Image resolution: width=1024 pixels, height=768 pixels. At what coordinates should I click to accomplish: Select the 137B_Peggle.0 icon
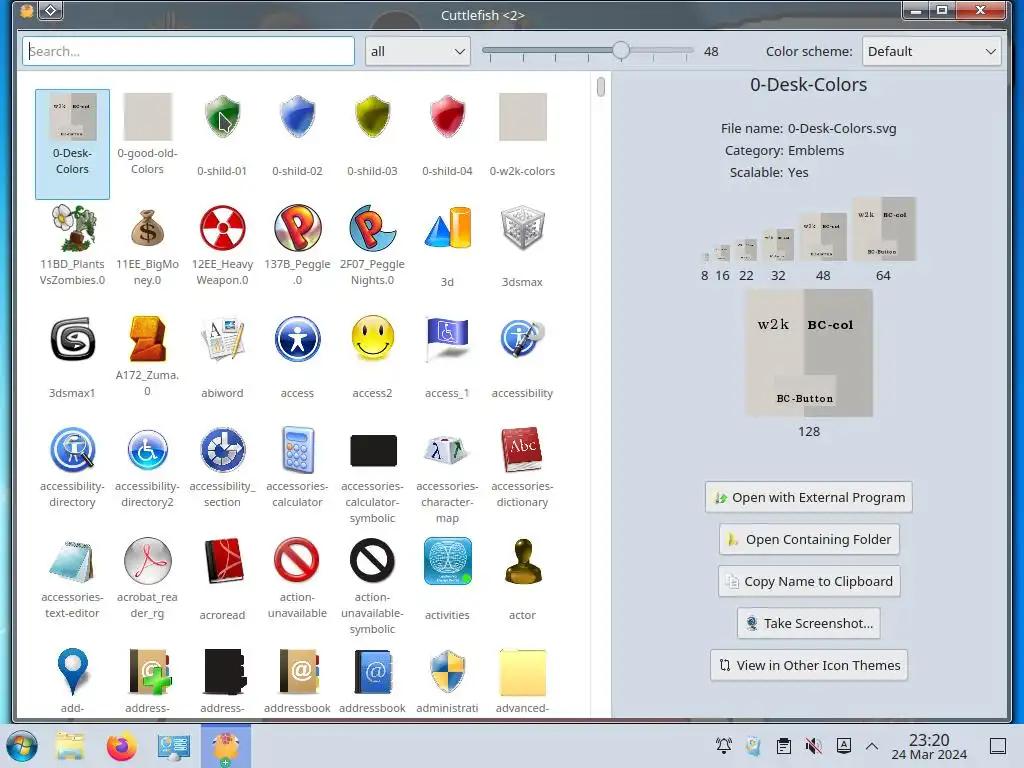click(x=298, y=228)
